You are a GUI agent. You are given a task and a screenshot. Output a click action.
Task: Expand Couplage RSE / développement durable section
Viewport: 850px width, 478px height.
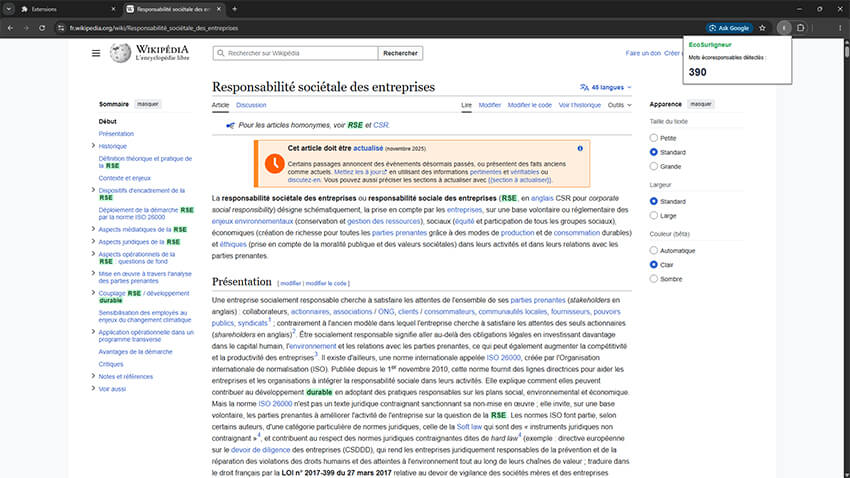tap(93, 293)
